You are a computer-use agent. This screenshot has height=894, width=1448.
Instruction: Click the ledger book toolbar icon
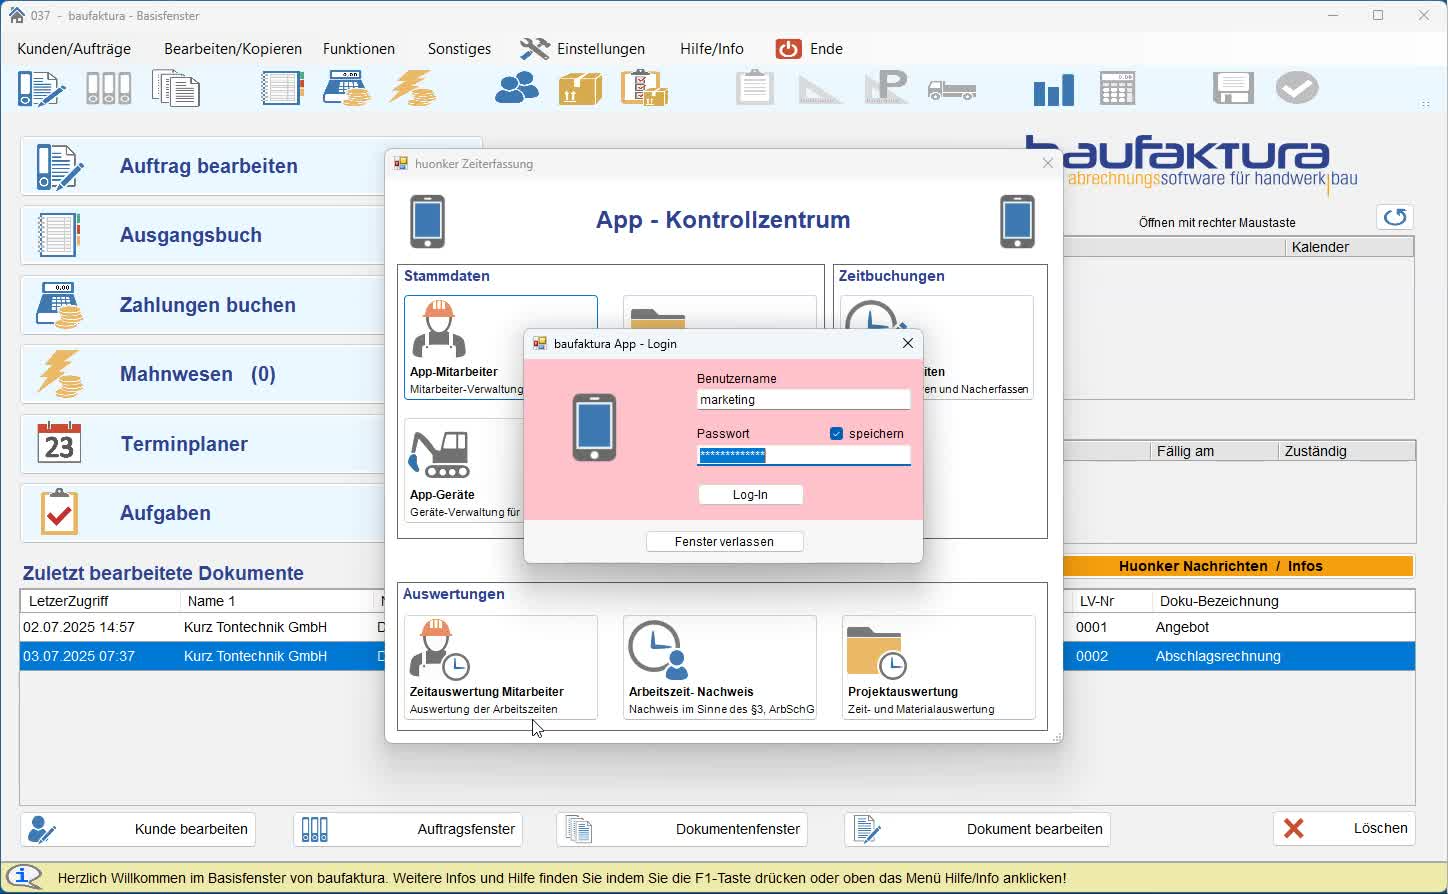point(282,89)
